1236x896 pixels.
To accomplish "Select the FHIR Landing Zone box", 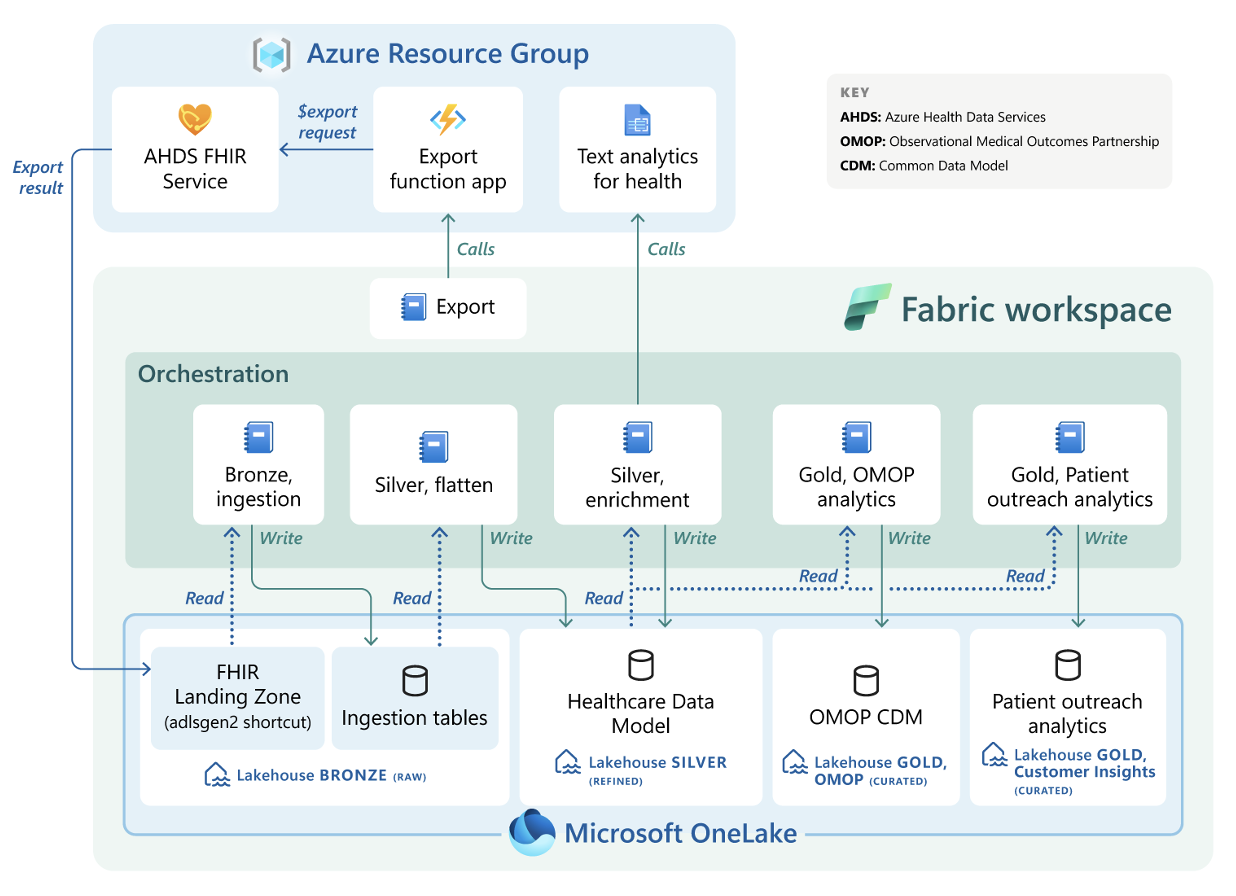I will pos(238,698).
